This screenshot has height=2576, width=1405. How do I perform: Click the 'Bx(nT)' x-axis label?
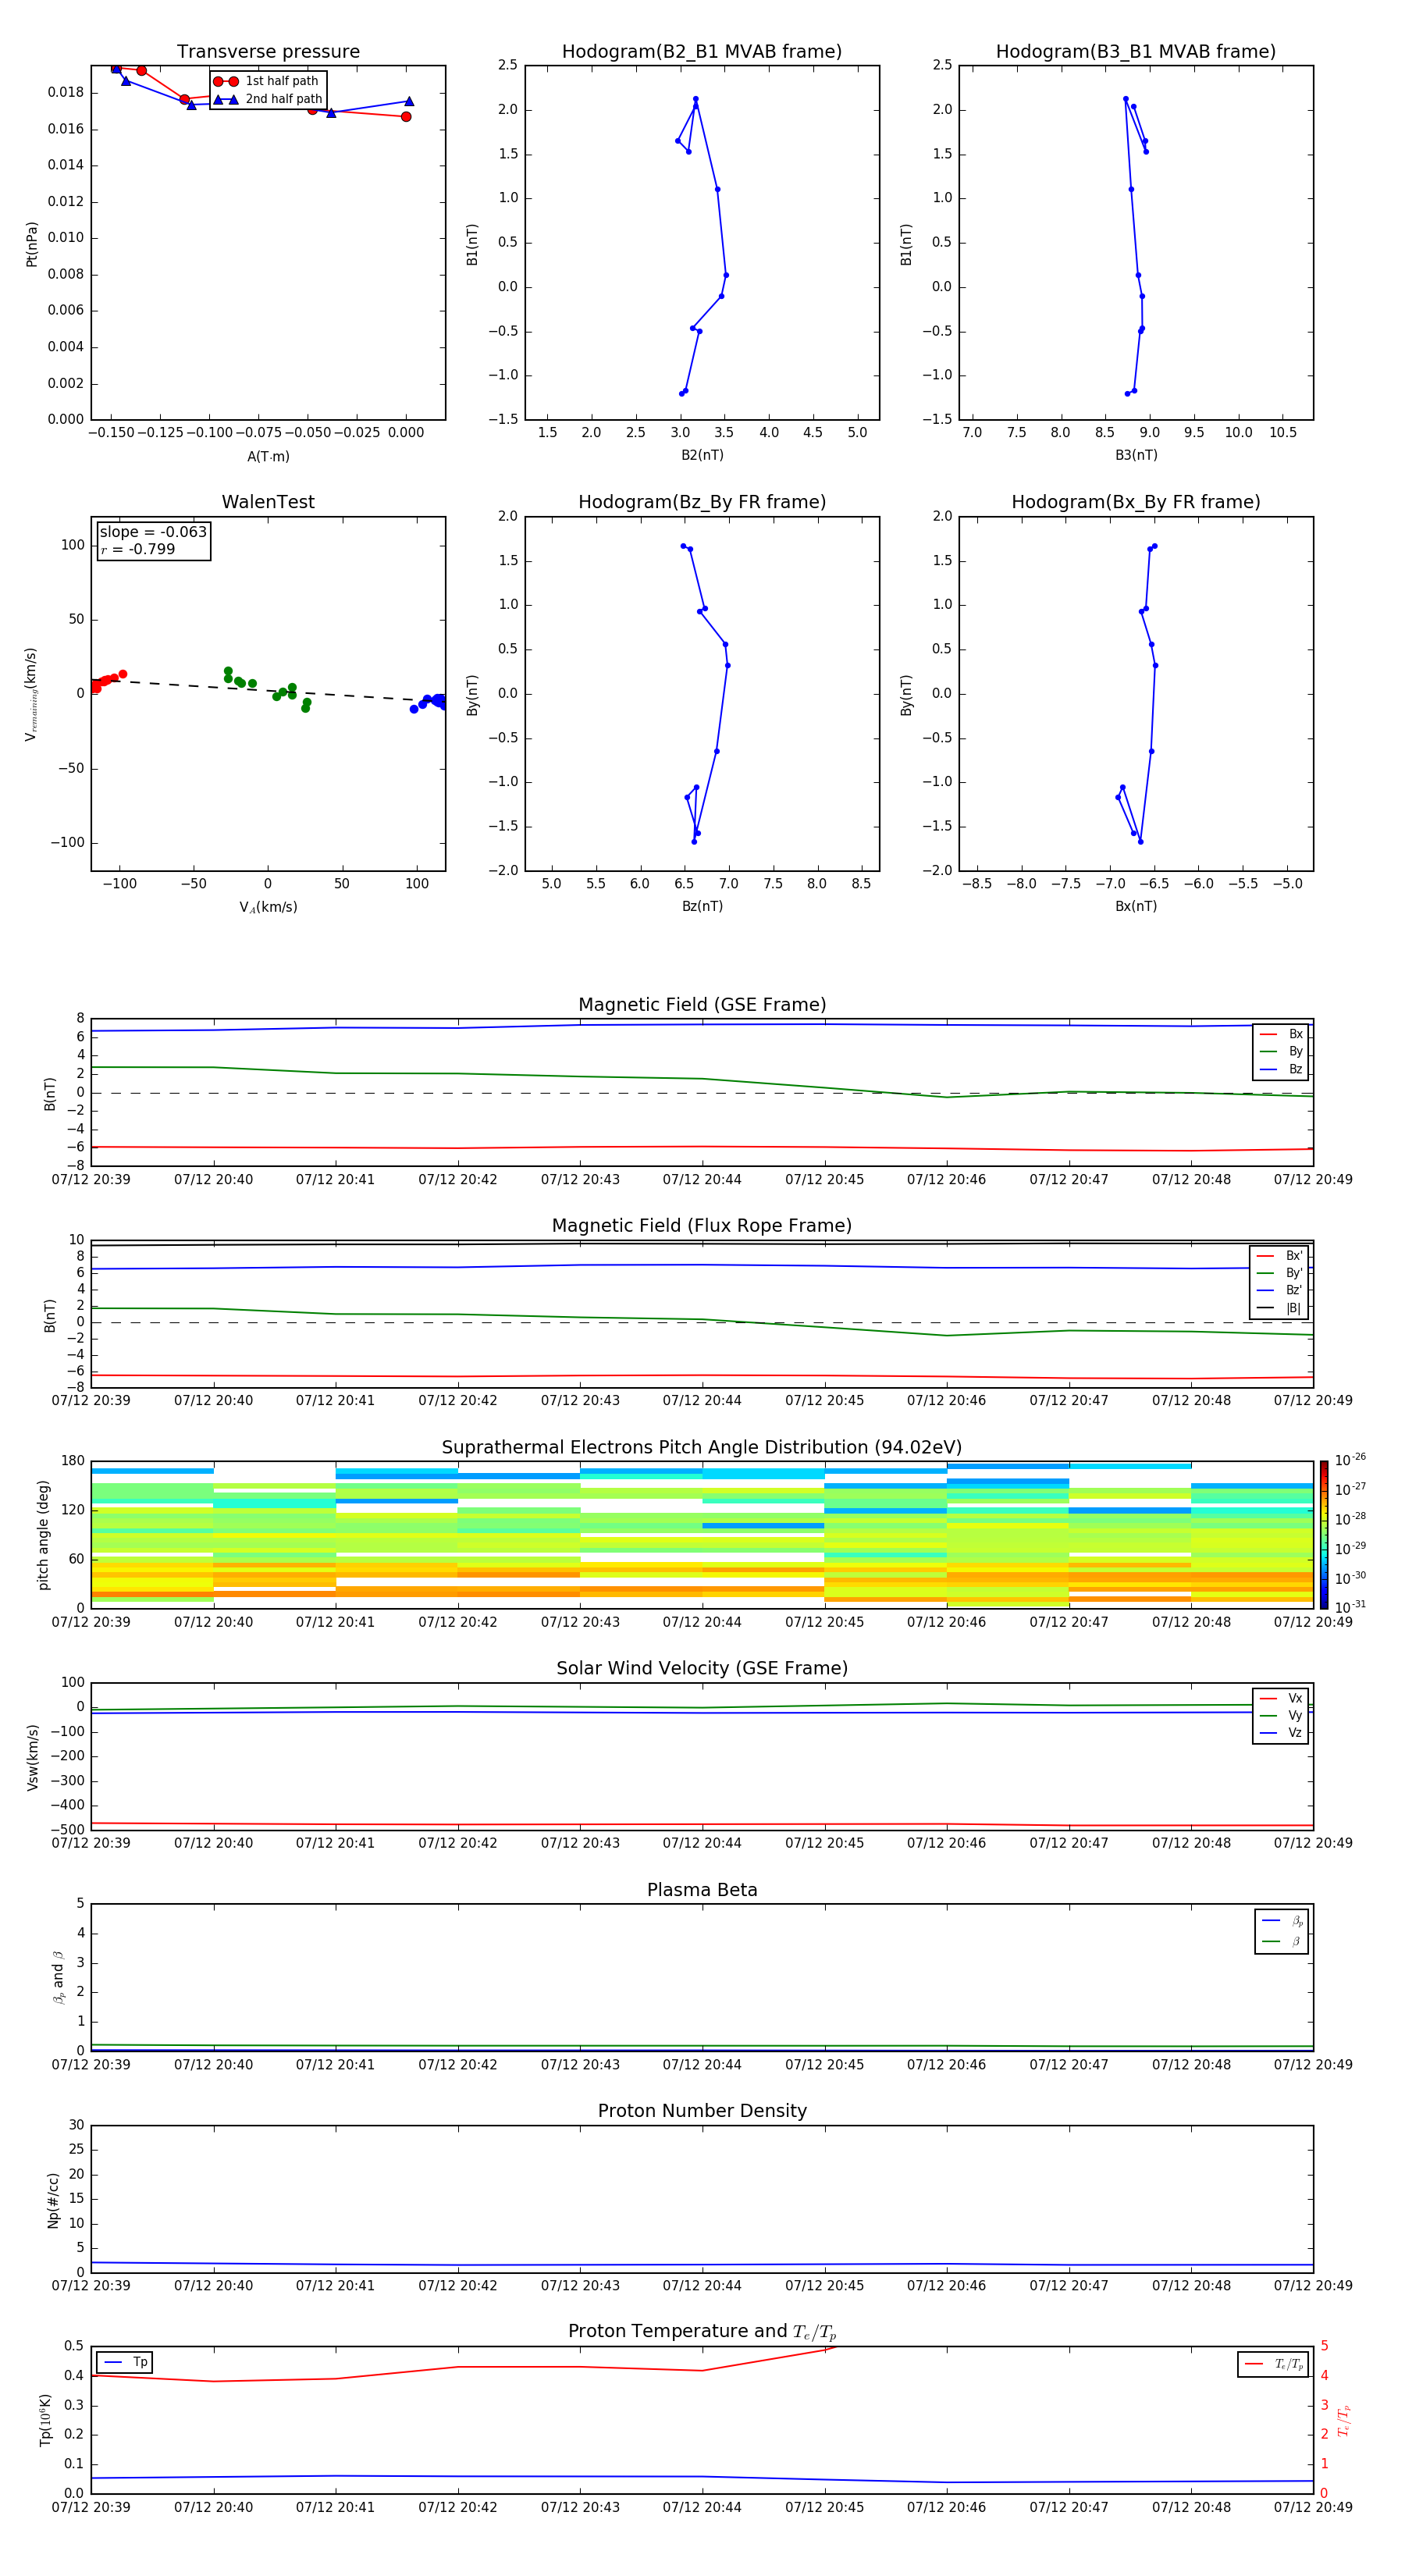pos(1136,906)
